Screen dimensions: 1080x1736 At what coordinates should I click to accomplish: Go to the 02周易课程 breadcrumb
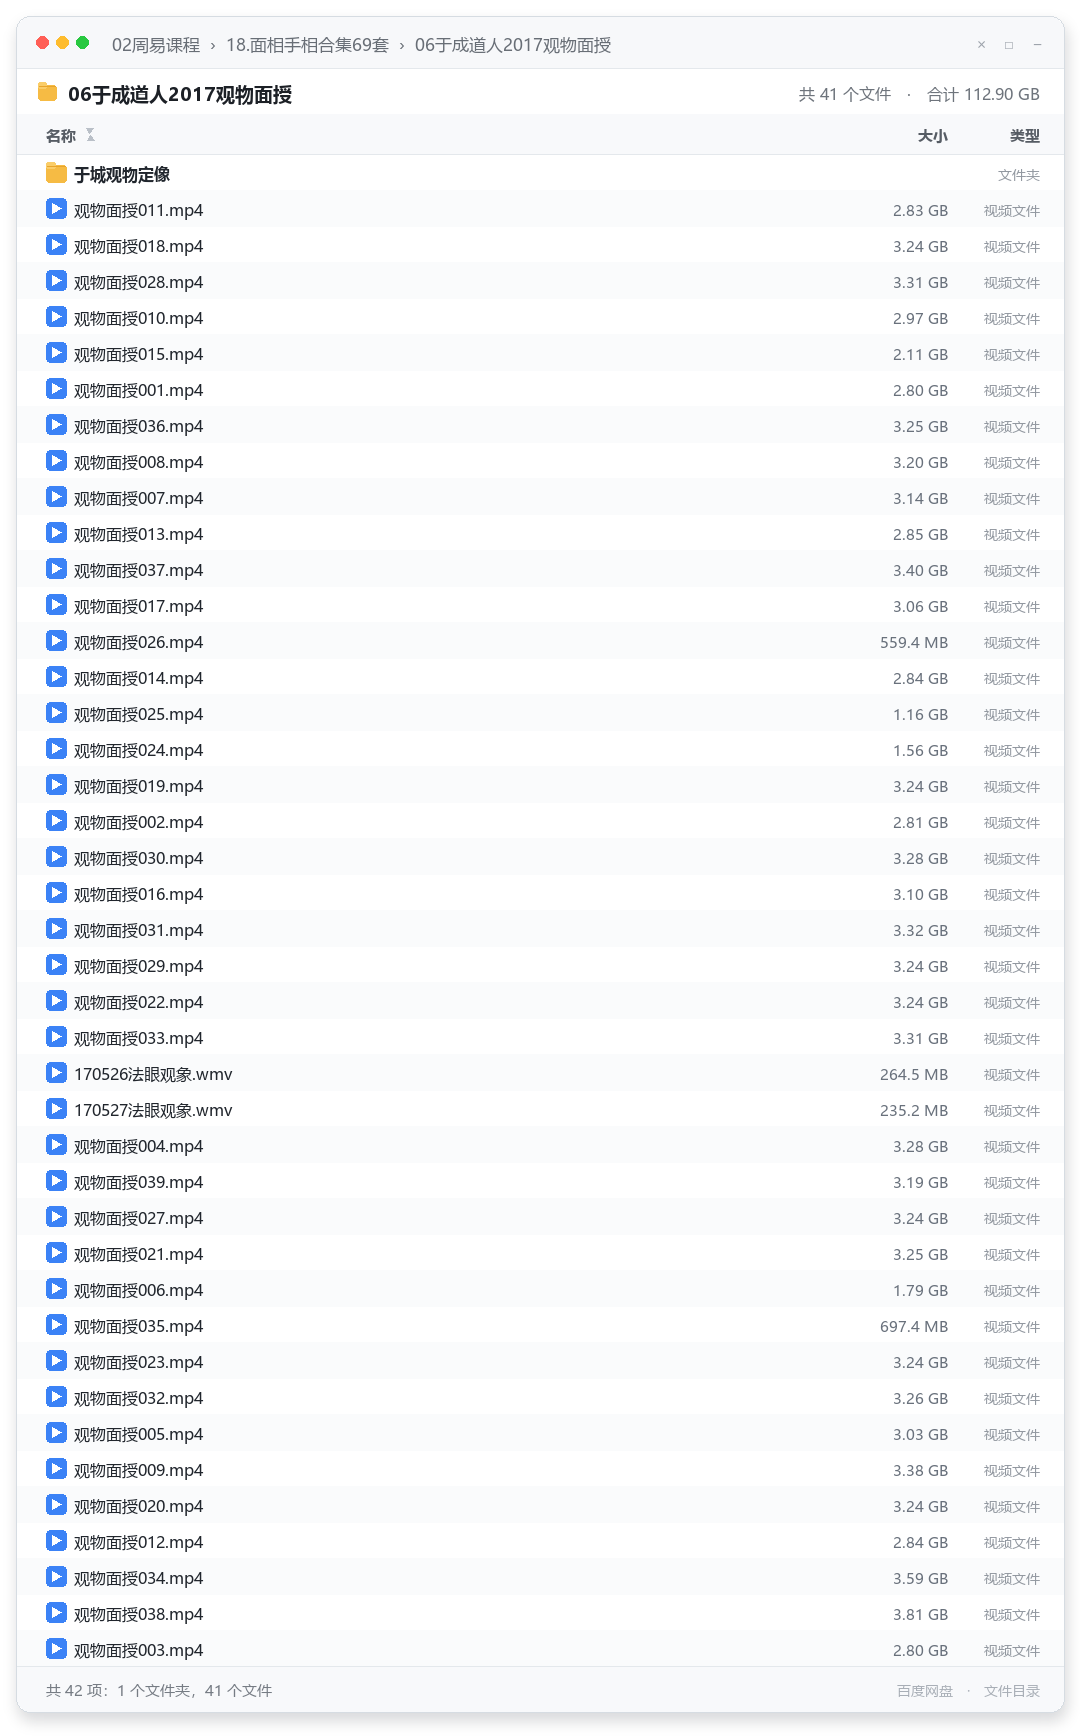tap(156, 45)
